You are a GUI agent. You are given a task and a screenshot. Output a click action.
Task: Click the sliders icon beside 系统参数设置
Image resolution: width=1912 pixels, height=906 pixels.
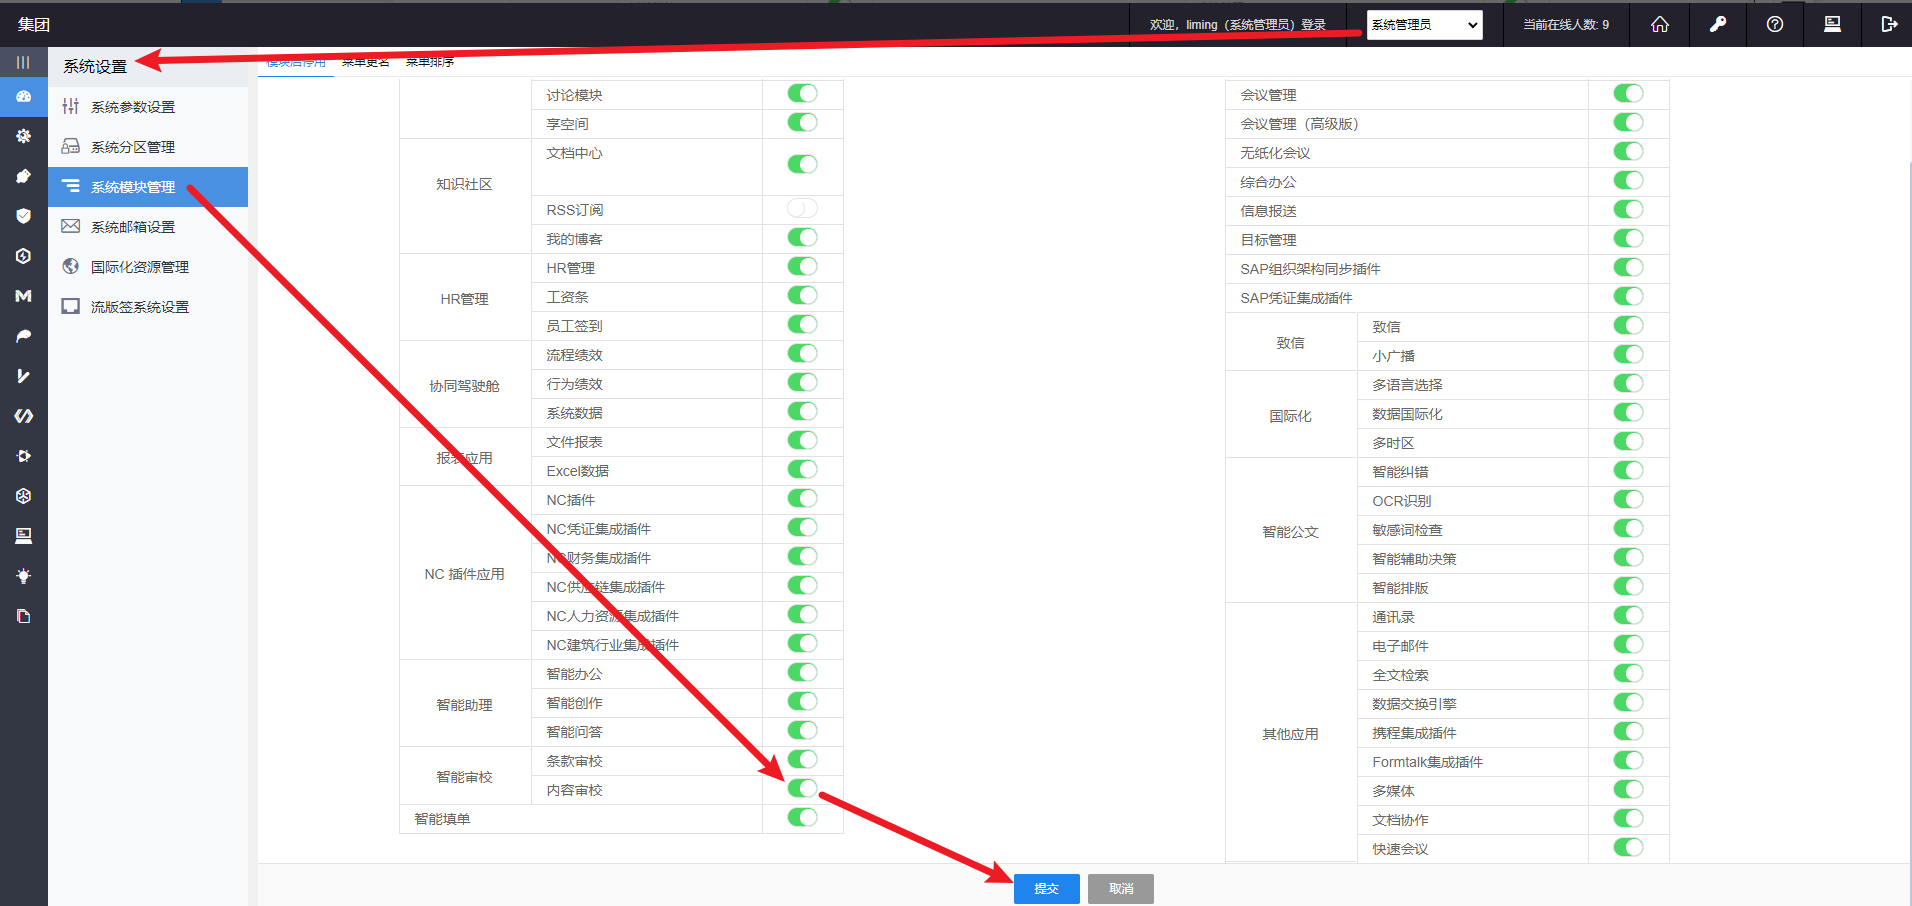(x=70, y=106)
